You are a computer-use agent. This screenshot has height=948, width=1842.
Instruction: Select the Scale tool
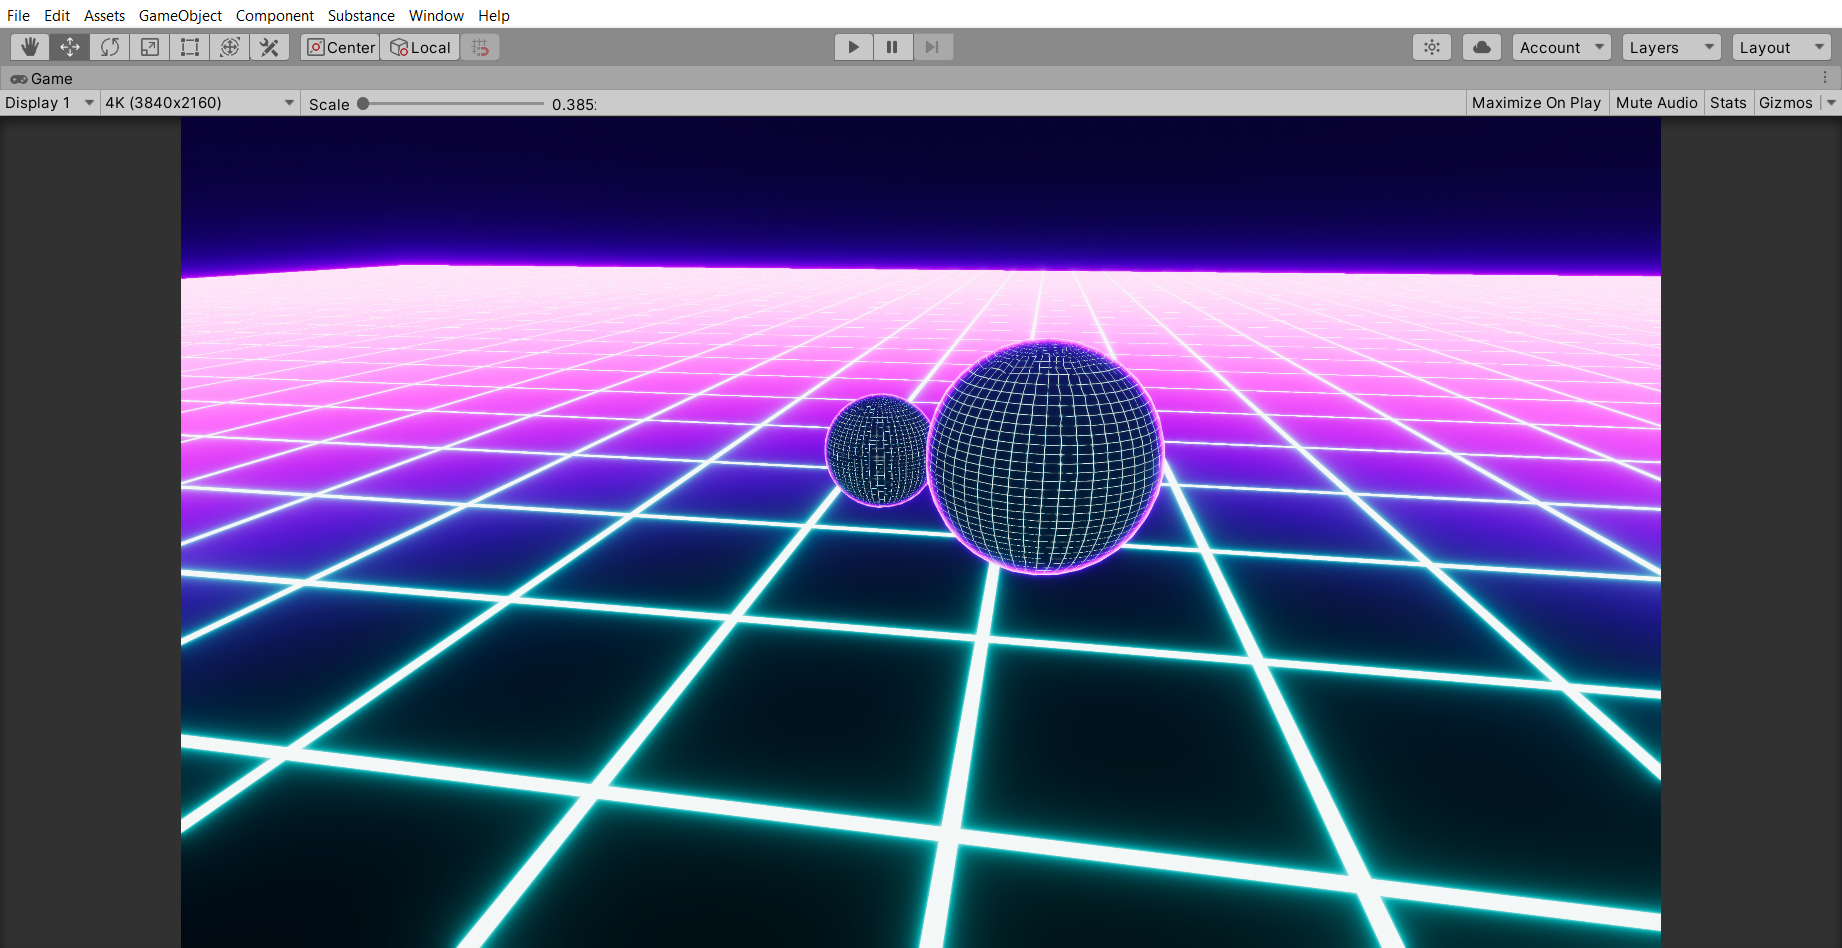pos(150,47)
